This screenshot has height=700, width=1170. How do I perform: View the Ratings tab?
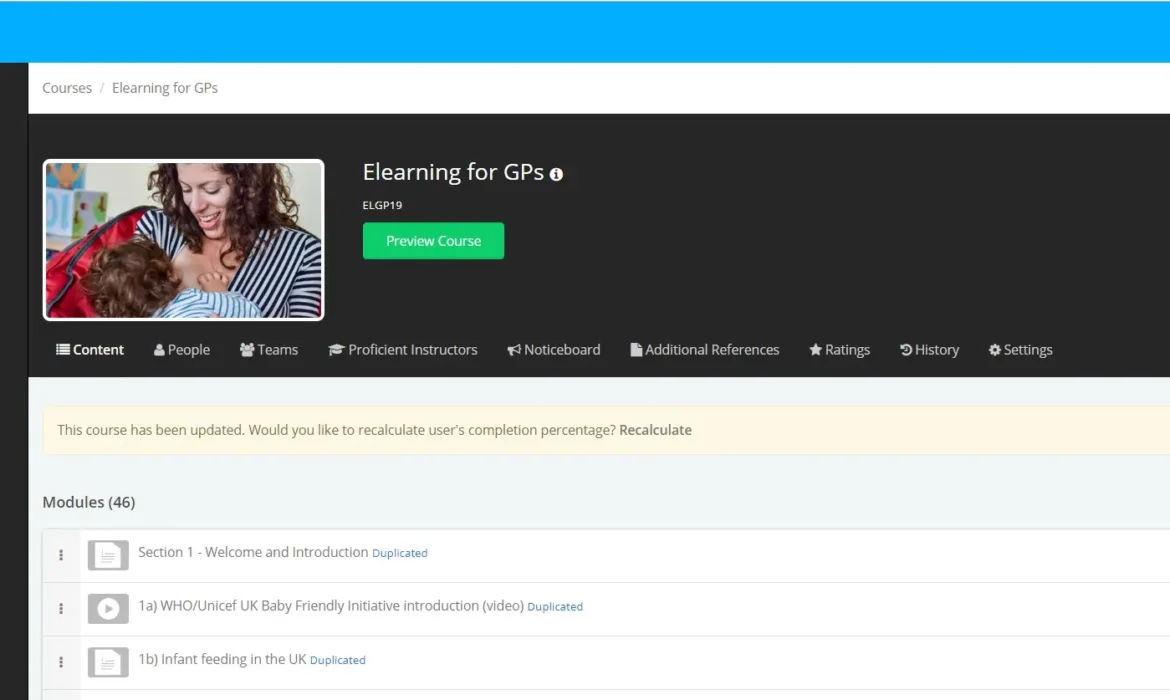[839, 350]
